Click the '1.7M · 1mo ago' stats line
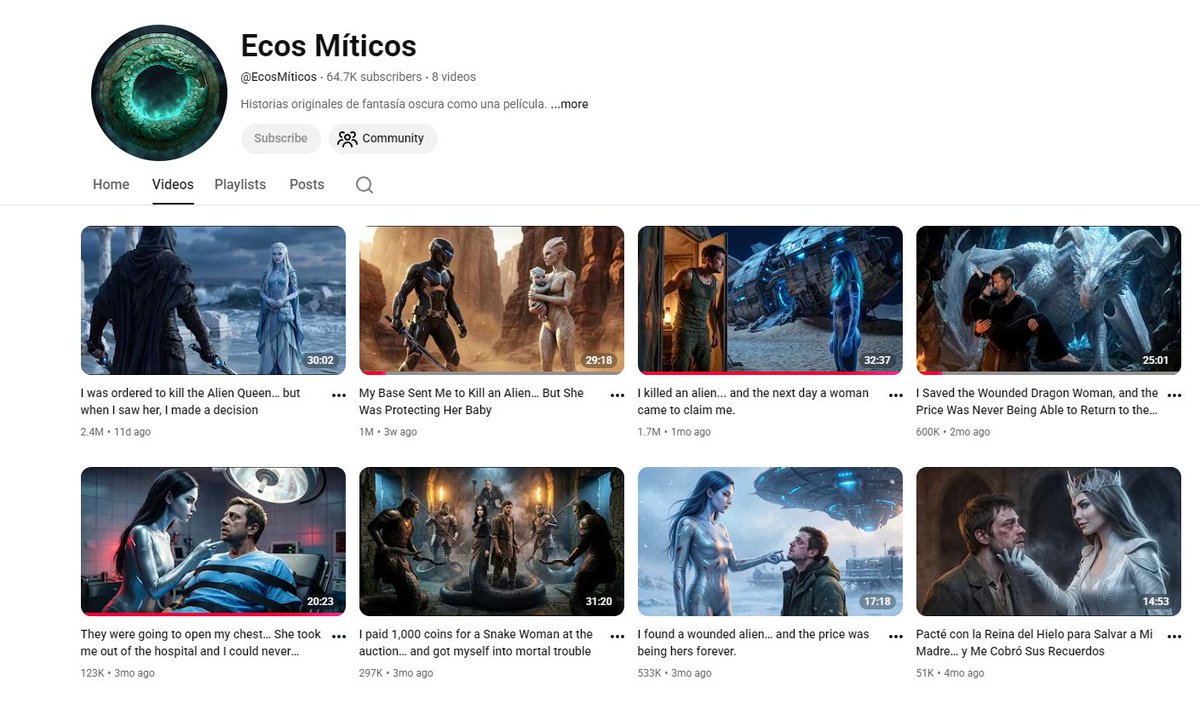 (x=674, y=432)
